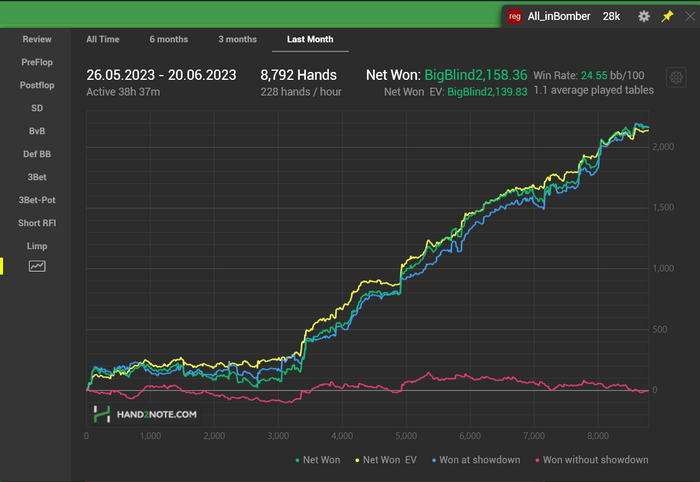Click the BigBlind2,158.36 net won value
Viewport: 700px width, 482px height.
475,75
